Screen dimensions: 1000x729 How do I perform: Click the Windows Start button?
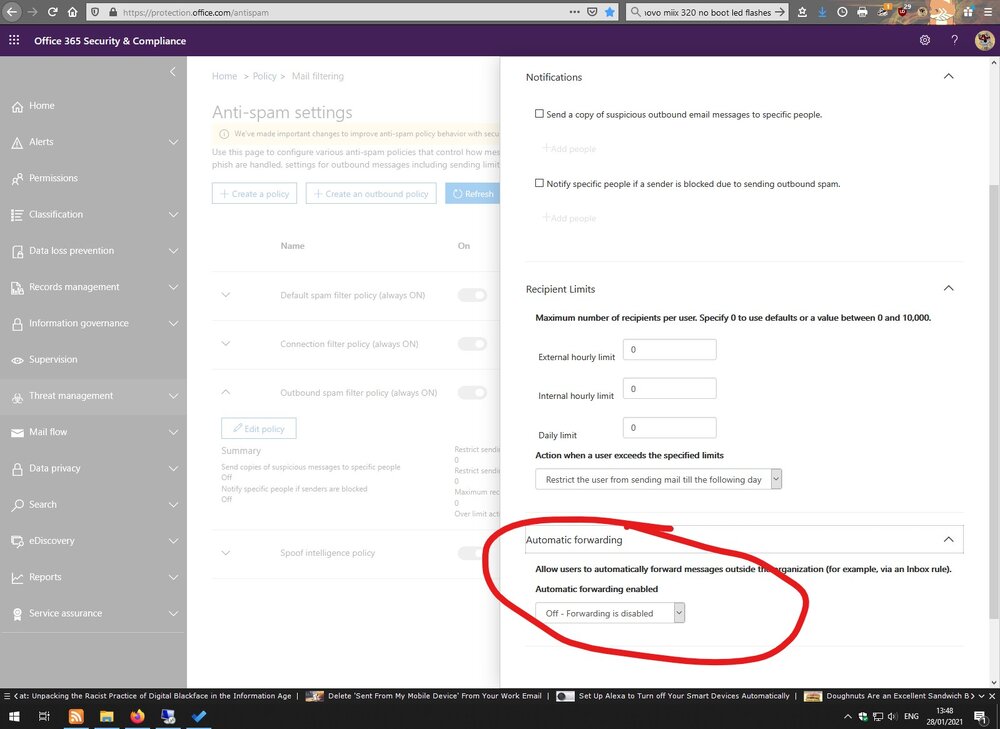[x=13, y=716]
